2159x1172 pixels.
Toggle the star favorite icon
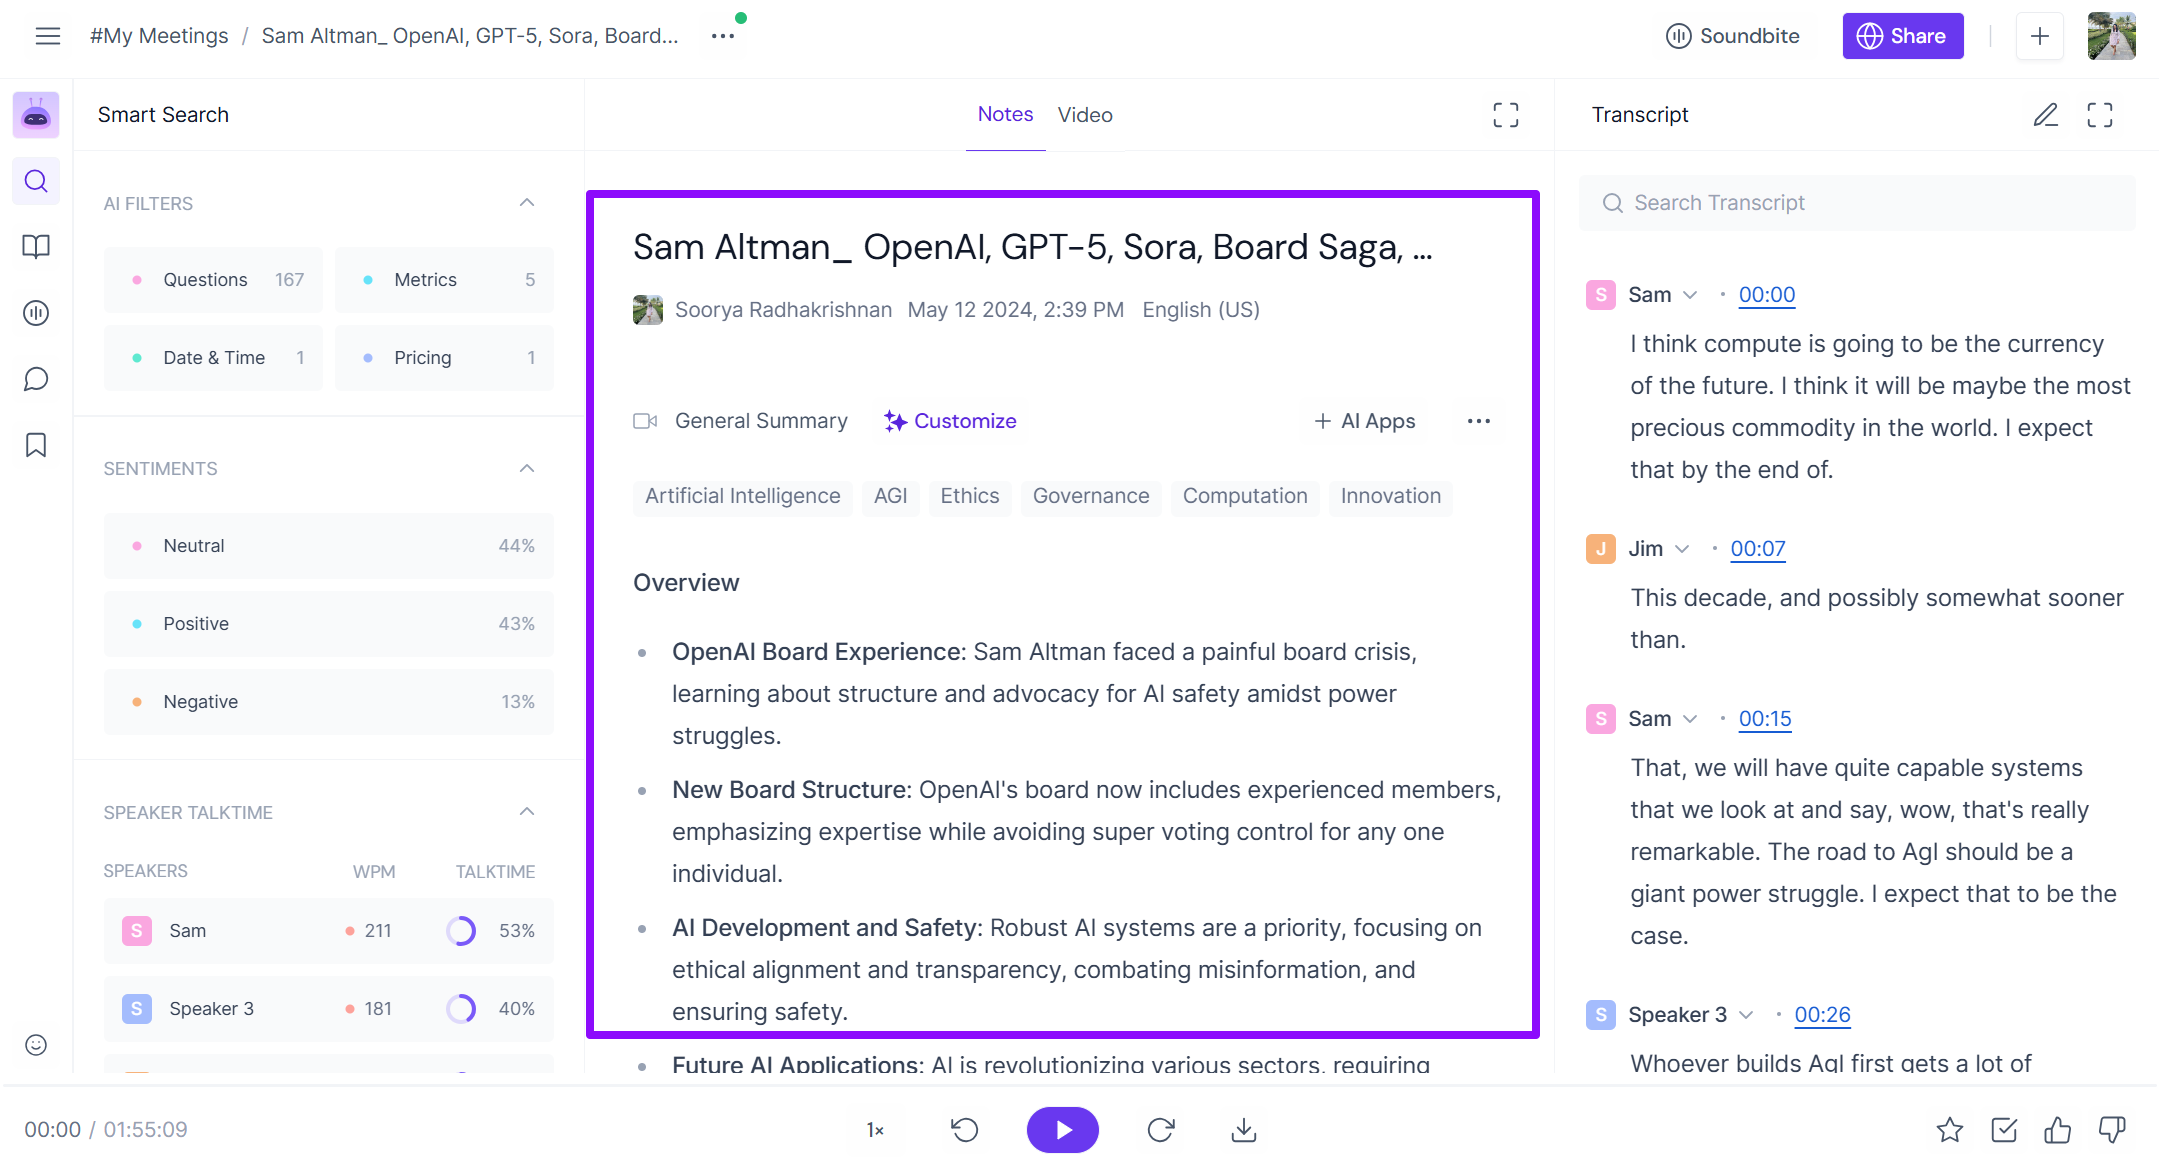click(x=1949, y=1130)
